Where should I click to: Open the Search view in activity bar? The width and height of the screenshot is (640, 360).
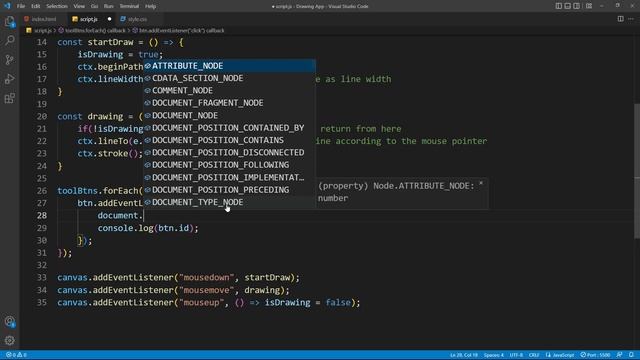click(9, 40)
